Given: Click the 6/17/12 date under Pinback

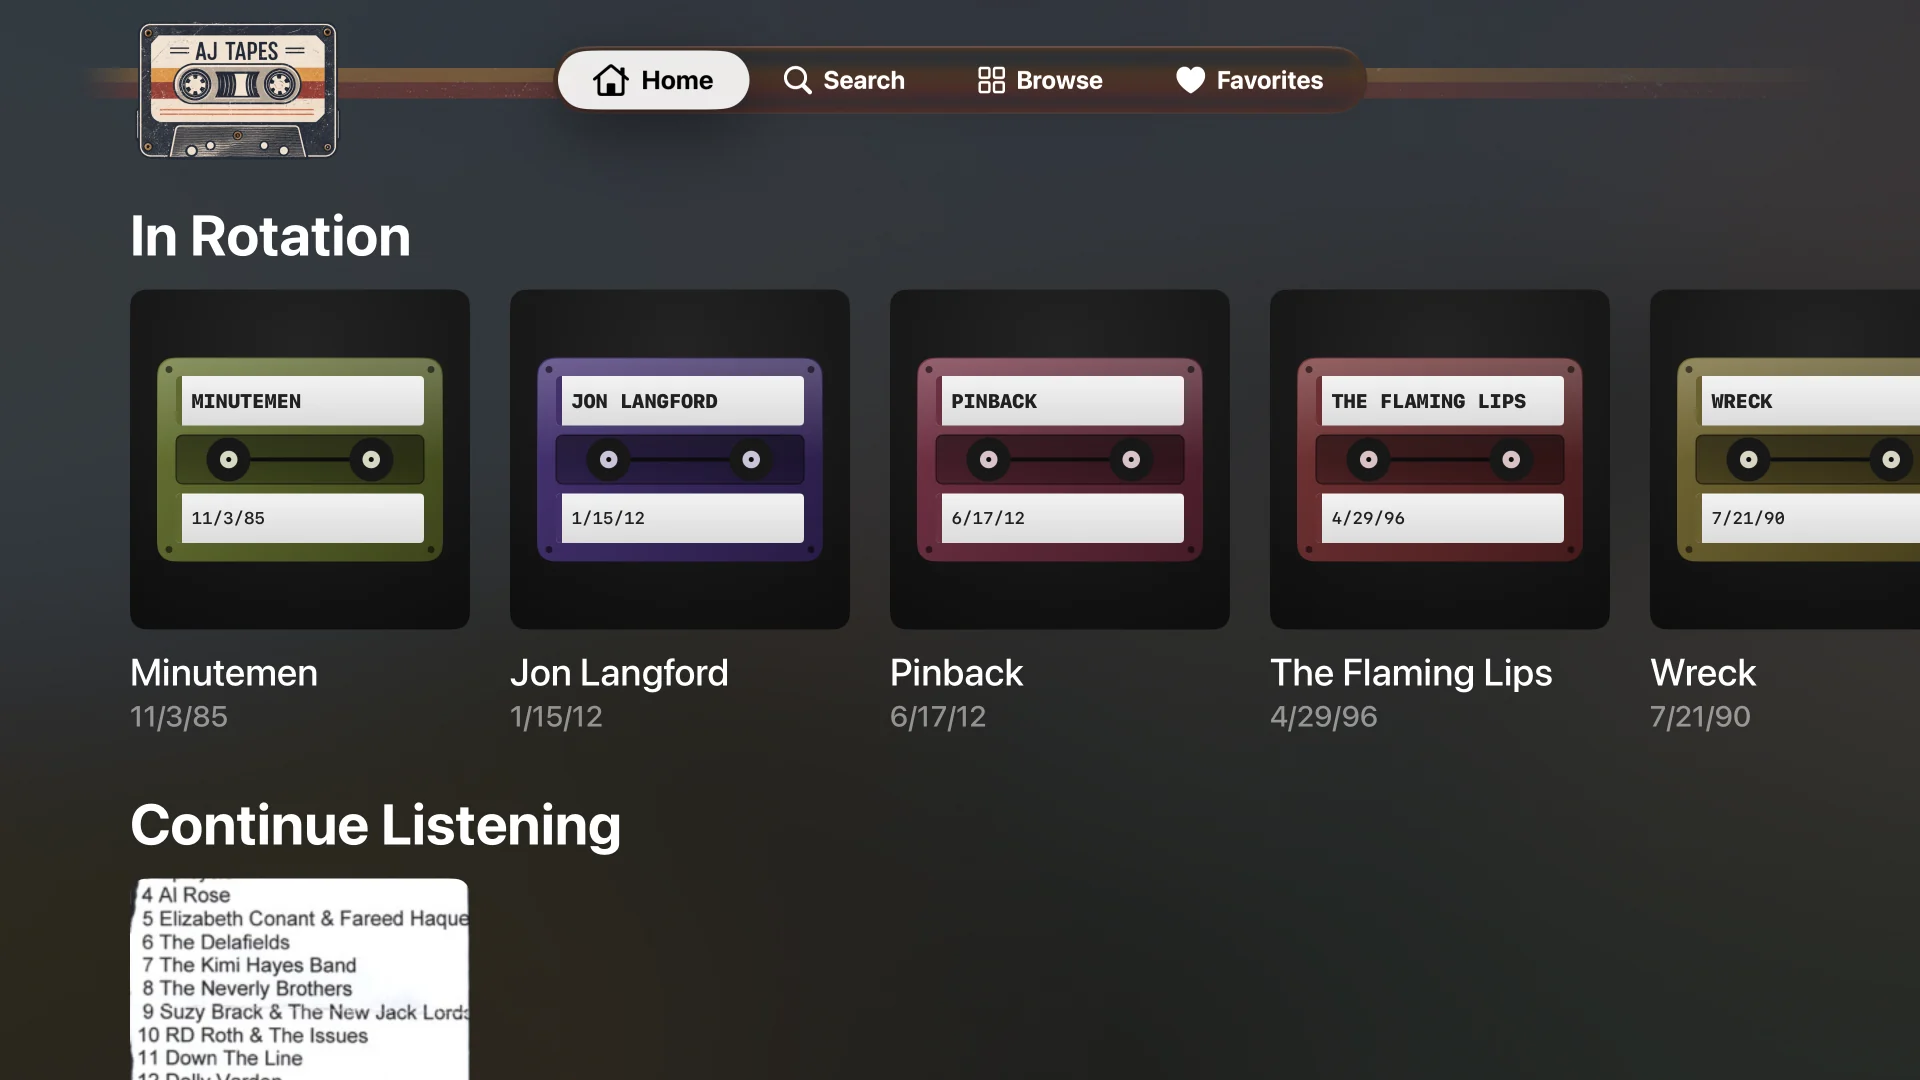Looking at the screenshot, I should pyautogui.click(x=938, y=717).
